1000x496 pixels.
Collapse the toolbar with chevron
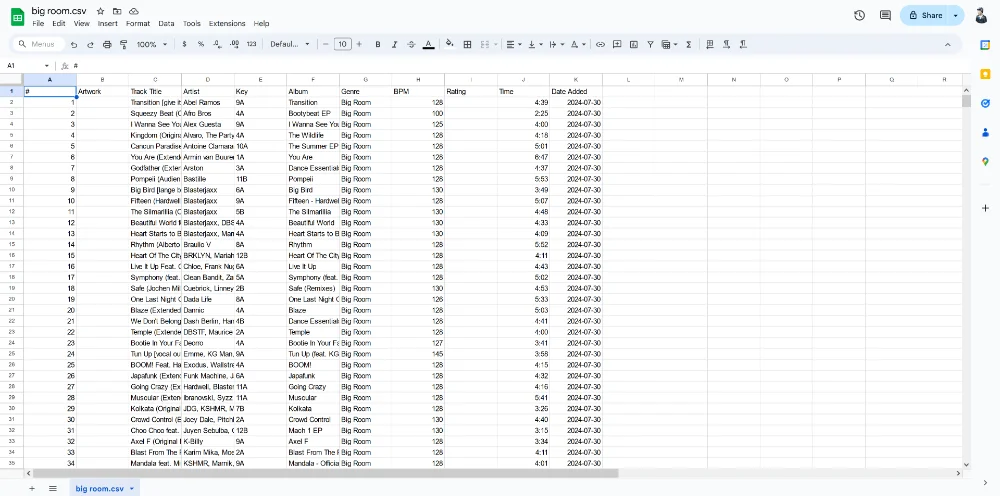click(948, 45)
